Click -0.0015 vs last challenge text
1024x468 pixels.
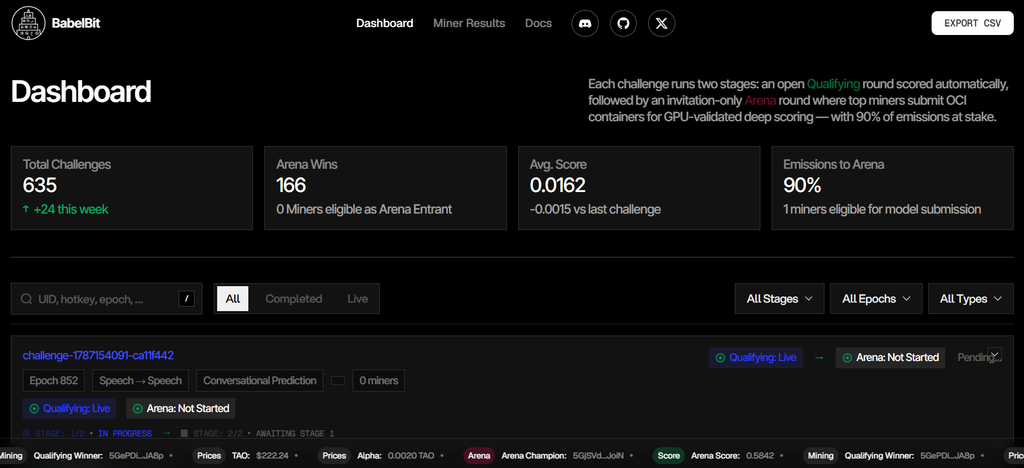click(x=595, y=210)
